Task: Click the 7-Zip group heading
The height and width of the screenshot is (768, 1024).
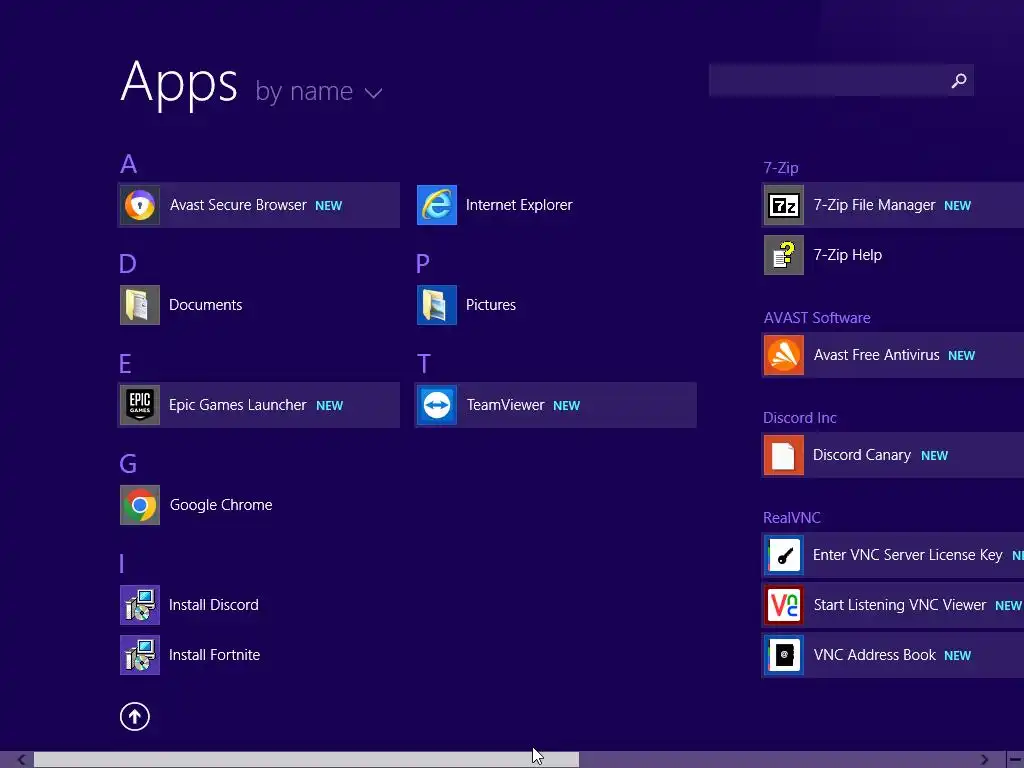Action: [x=781, y=168]
